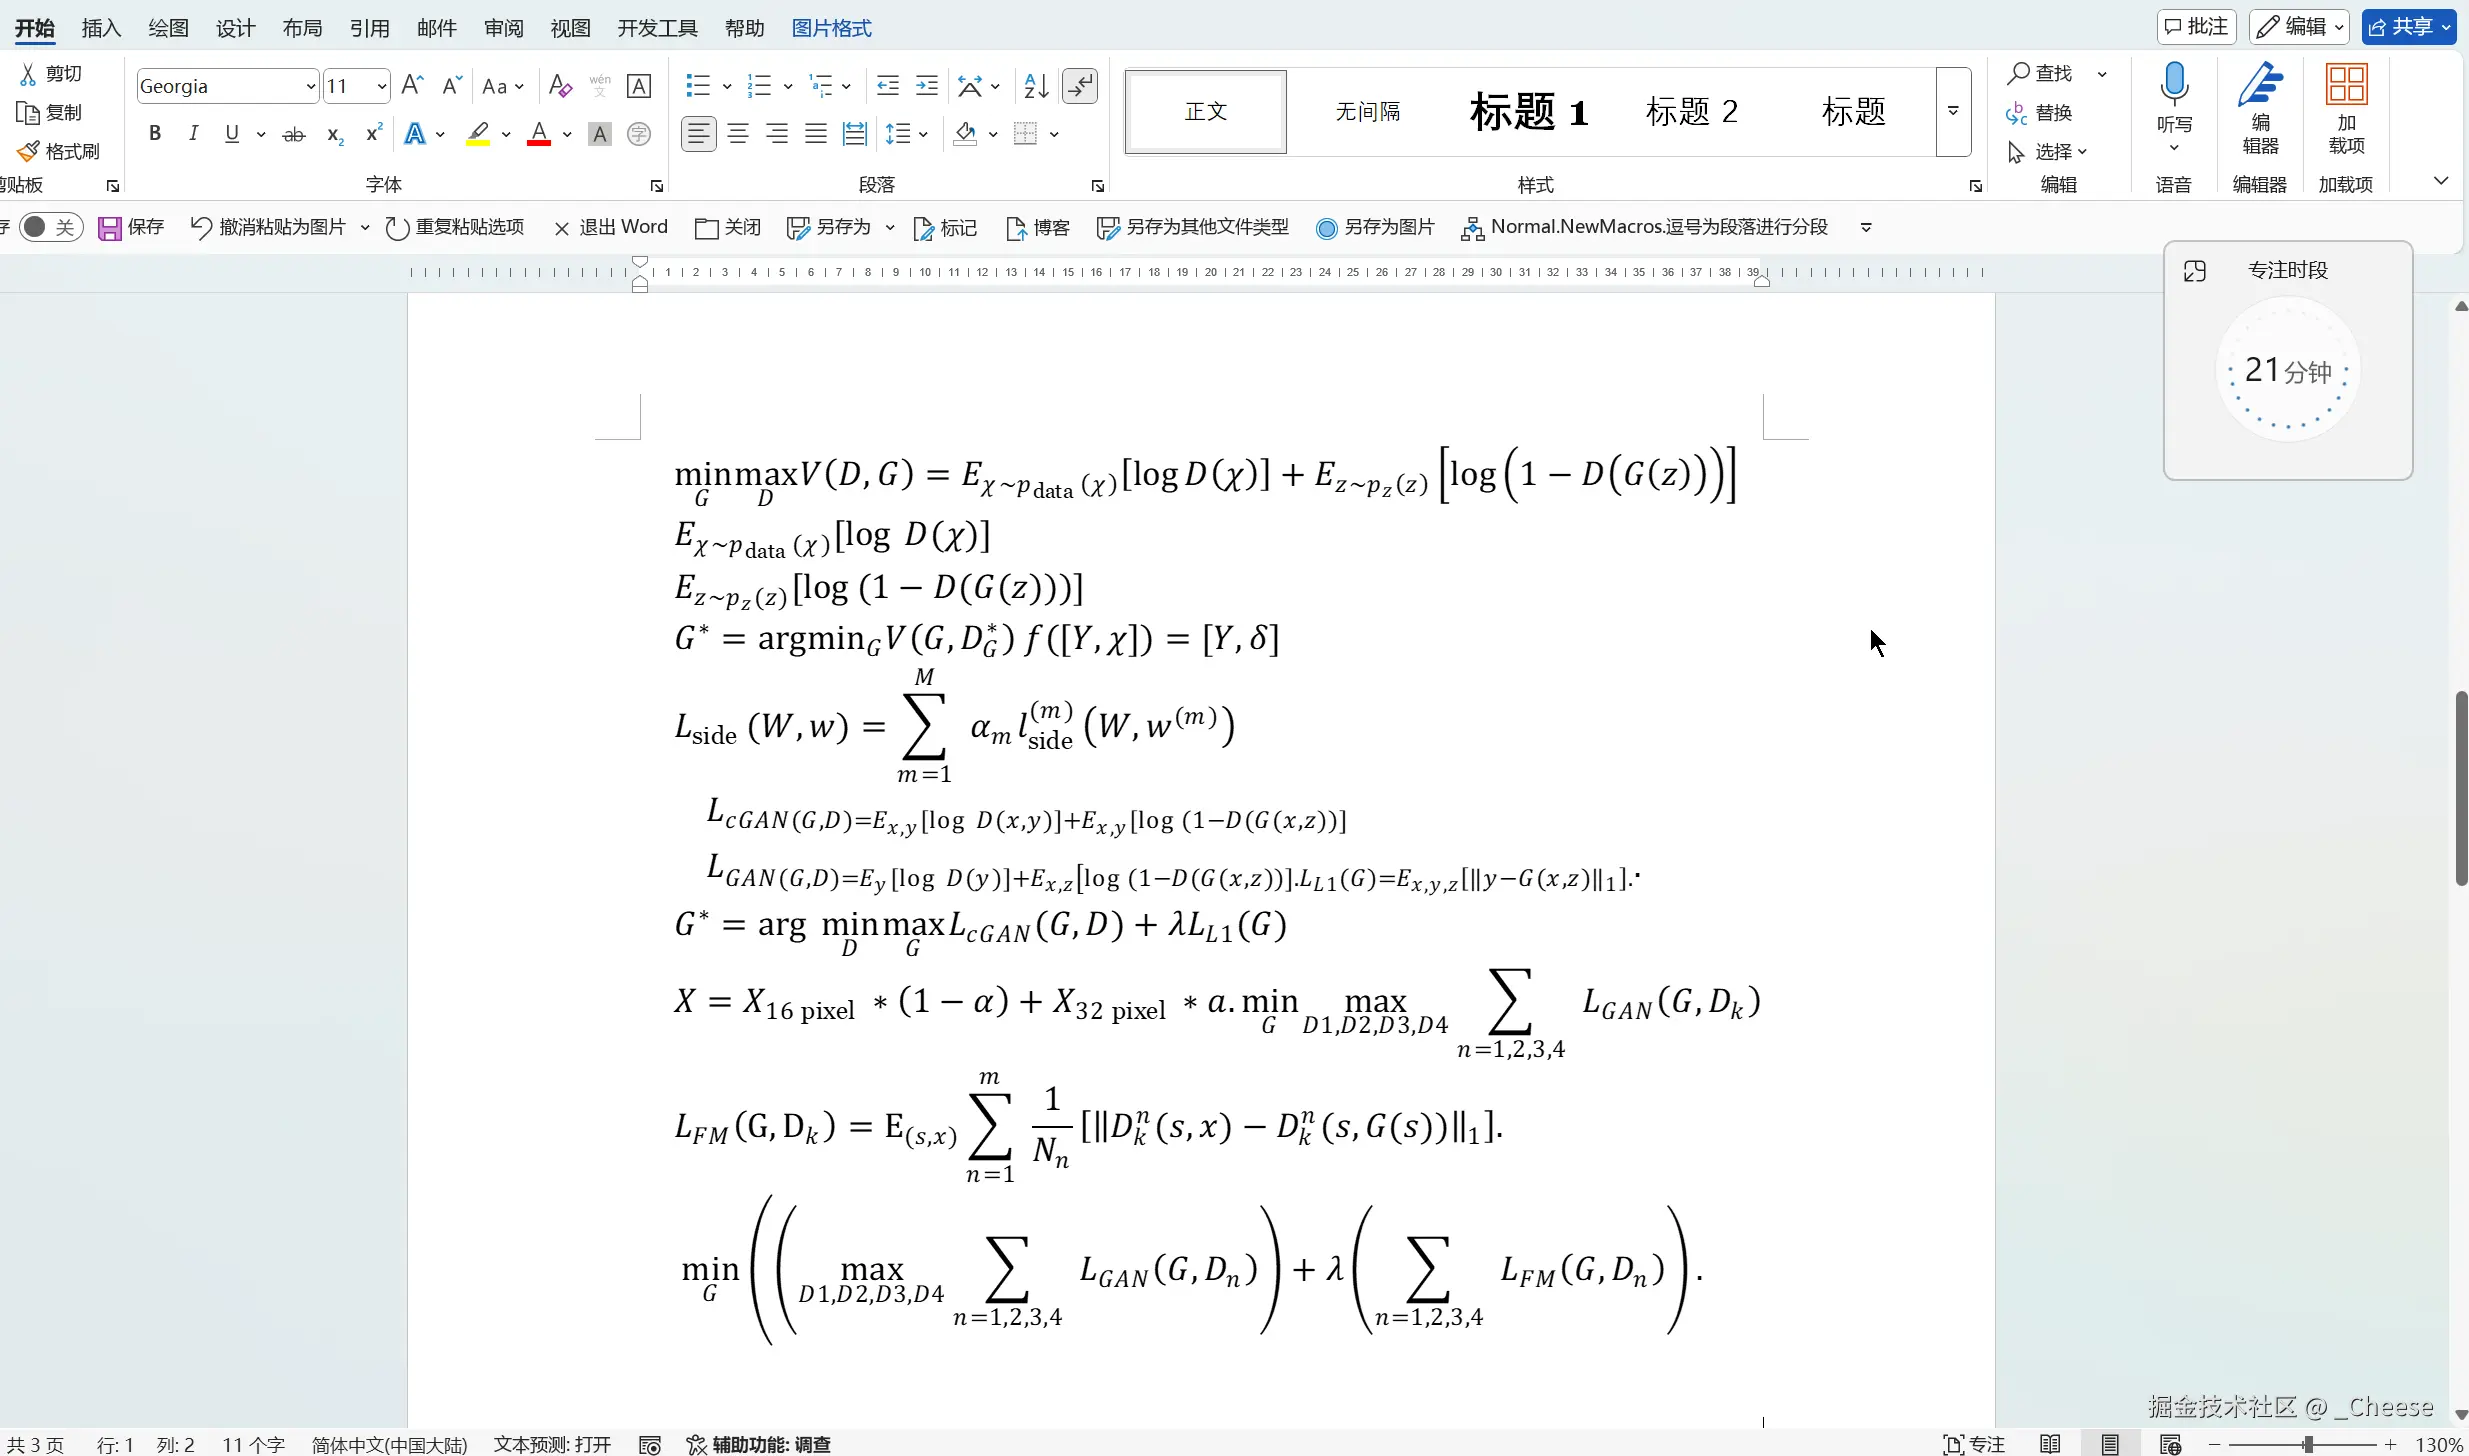The image size is (2469, 1456).
Task: Click the zoom slider in status bar
Action: tap(2308, 1445)
